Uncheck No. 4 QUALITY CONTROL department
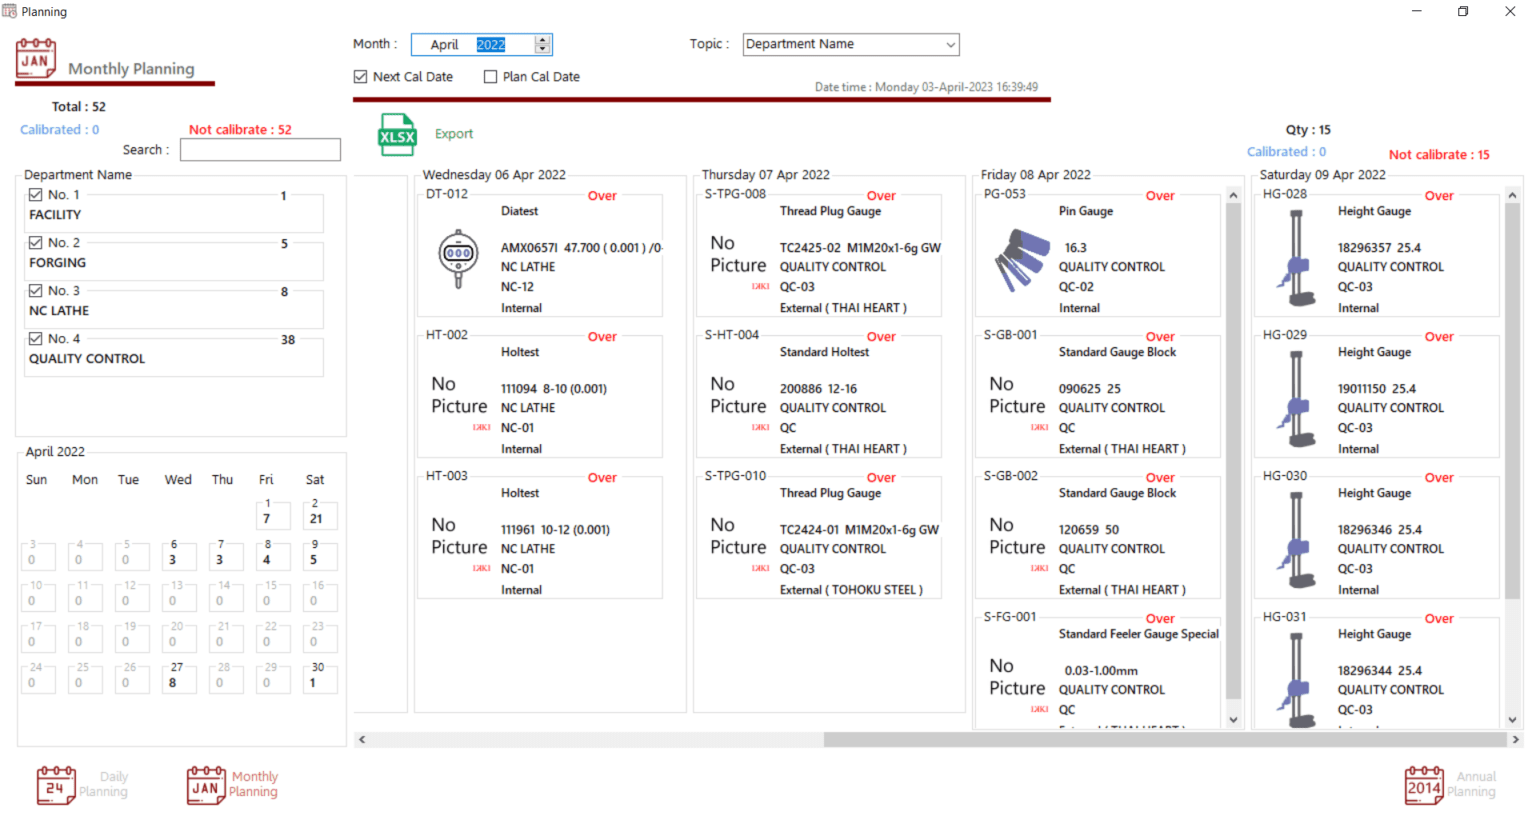Viewport: 1536px width, 824px height. [35, 338]
